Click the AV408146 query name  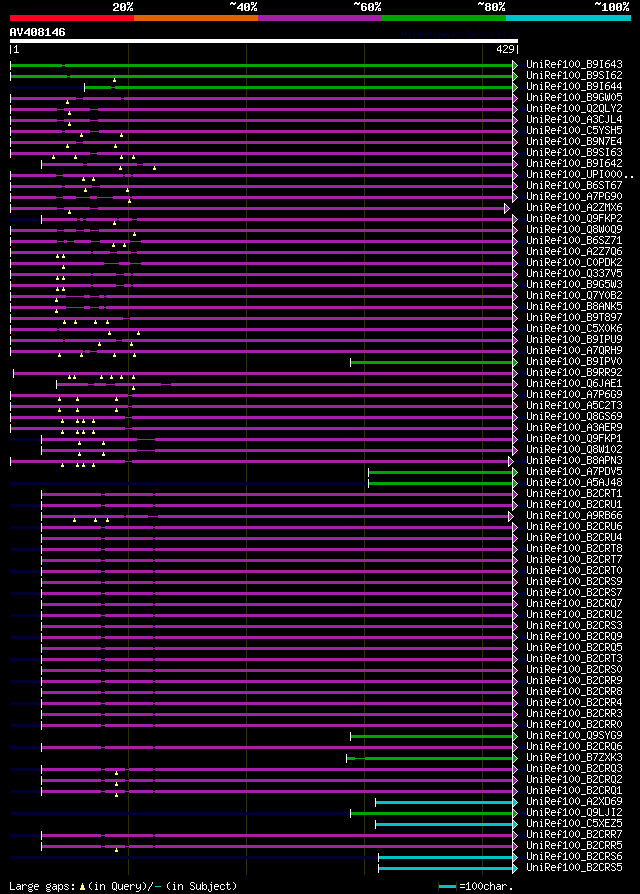tap(38, 32)
